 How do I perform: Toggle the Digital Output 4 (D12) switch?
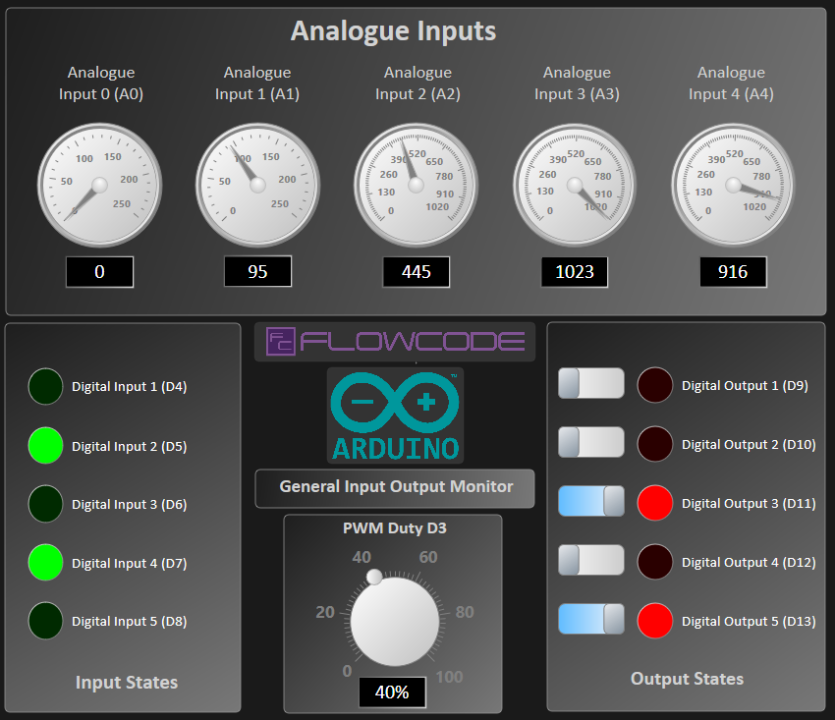[591, 560]
